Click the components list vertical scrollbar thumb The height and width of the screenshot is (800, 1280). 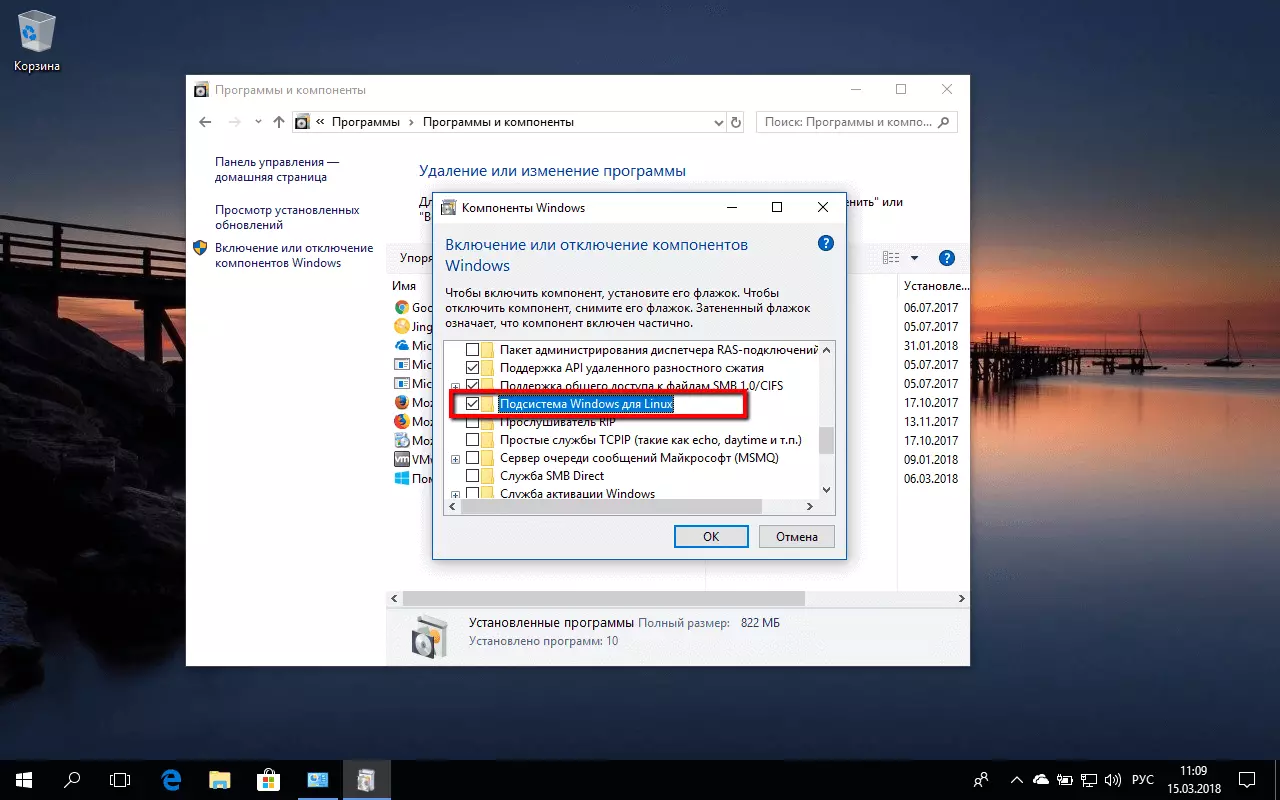click(x=826, y=440)
